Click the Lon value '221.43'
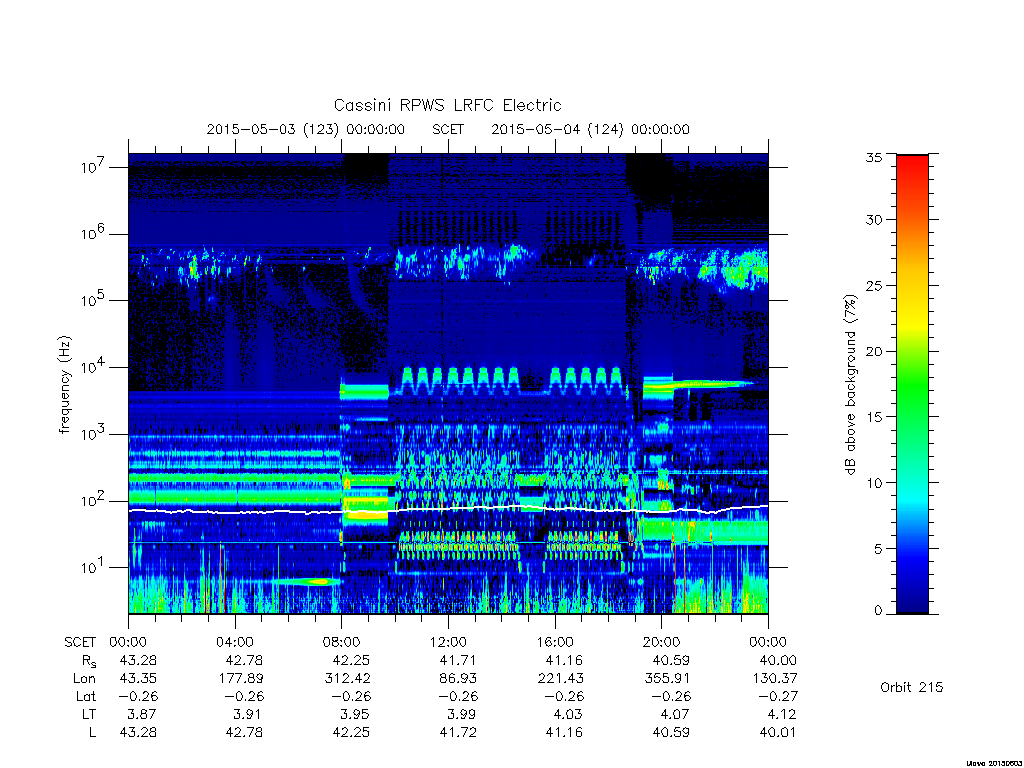Image resolution: width=1024 pixels, height=768 pixels. pyautogui.click(x=560, y=679)
